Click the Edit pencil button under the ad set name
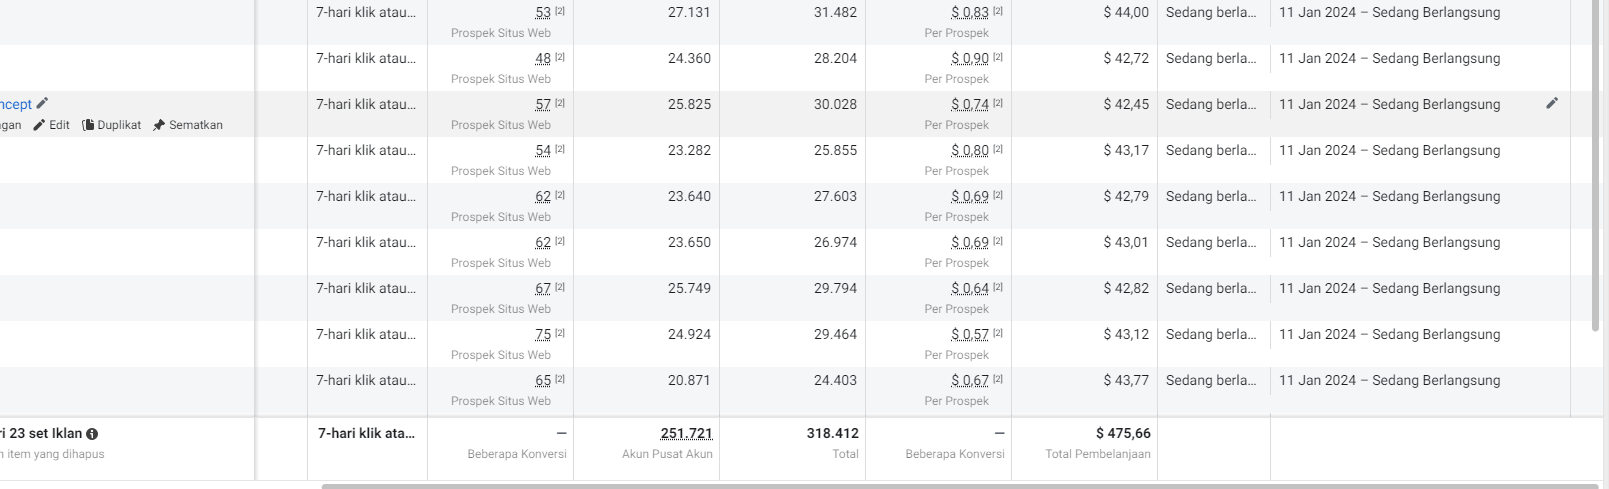This screenshot has height=489, width=1609. pos(51,125)
